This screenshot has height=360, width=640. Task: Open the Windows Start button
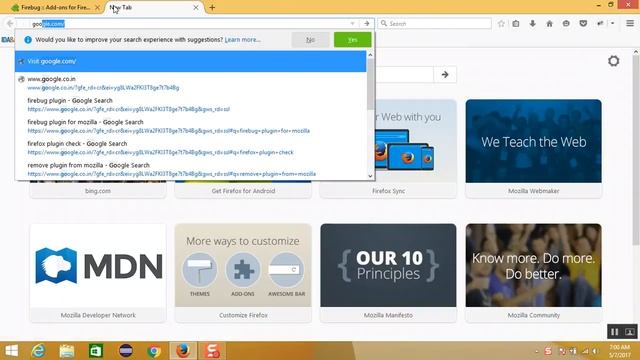11,351
